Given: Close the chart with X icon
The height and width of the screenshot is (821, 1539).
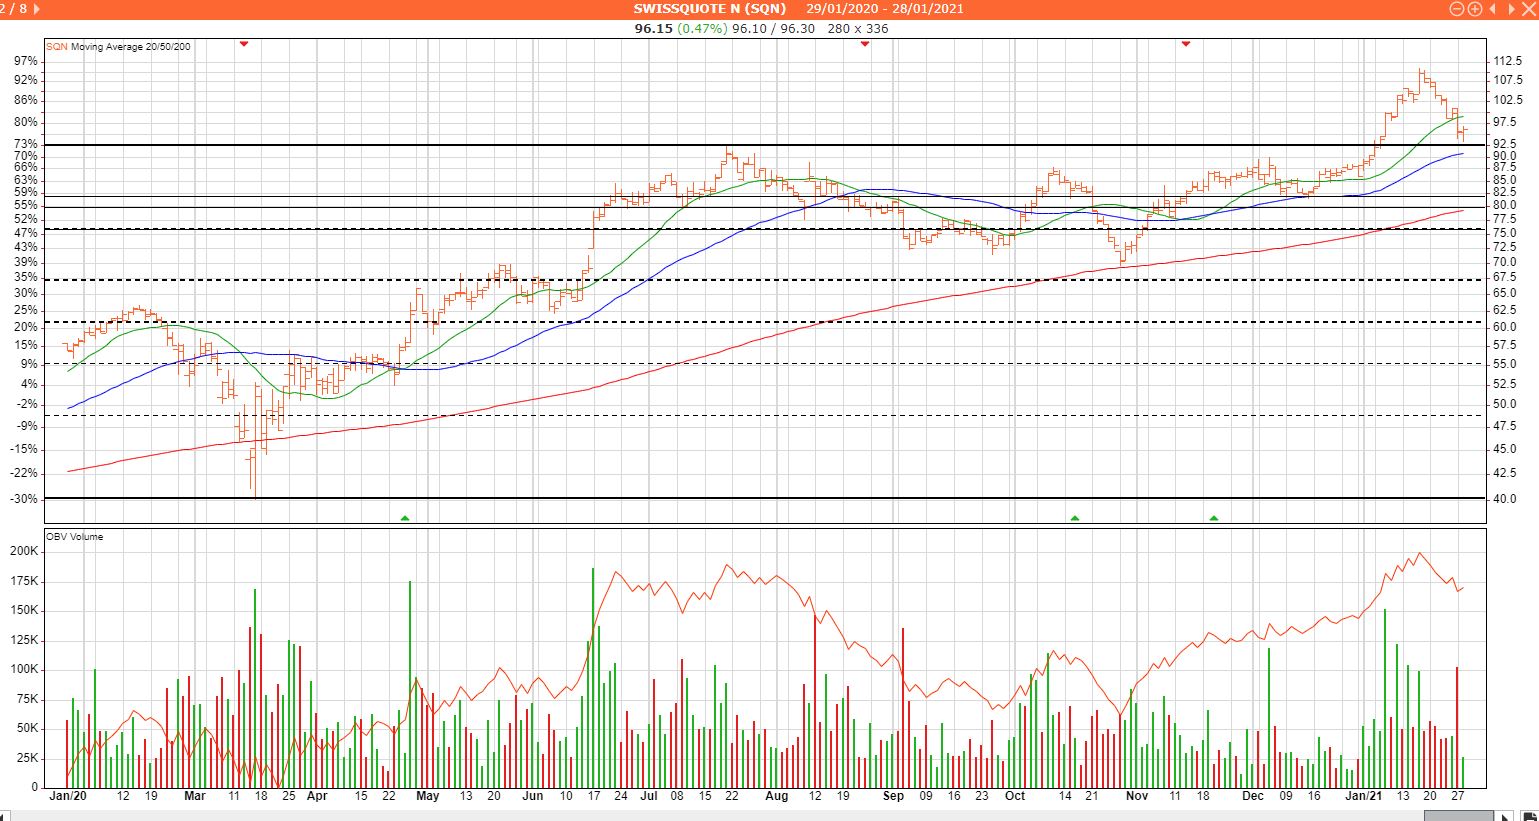Looking at the screenshot, I should (x=1529, y=9).
